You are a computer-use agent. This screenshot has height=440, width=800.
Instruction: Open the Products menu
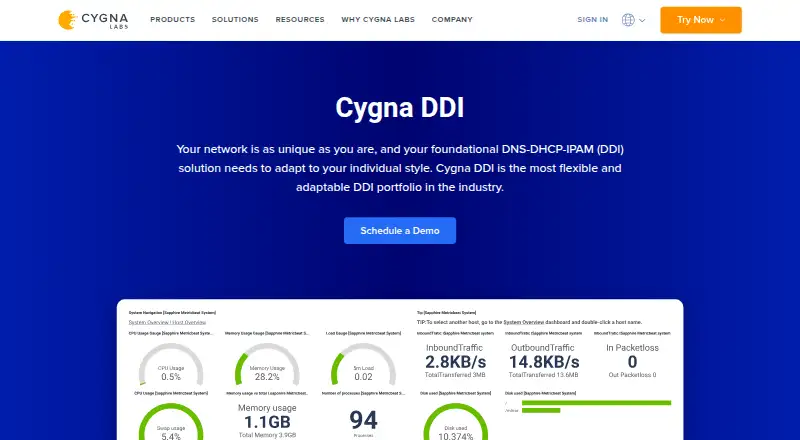pos(172,19)
